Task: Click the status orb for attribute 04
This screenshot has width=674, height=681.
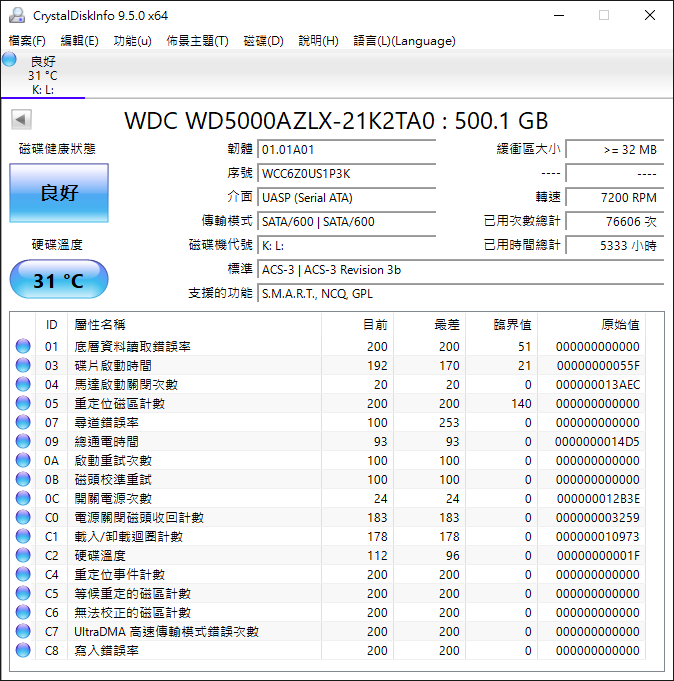Action: click(23, 384)
